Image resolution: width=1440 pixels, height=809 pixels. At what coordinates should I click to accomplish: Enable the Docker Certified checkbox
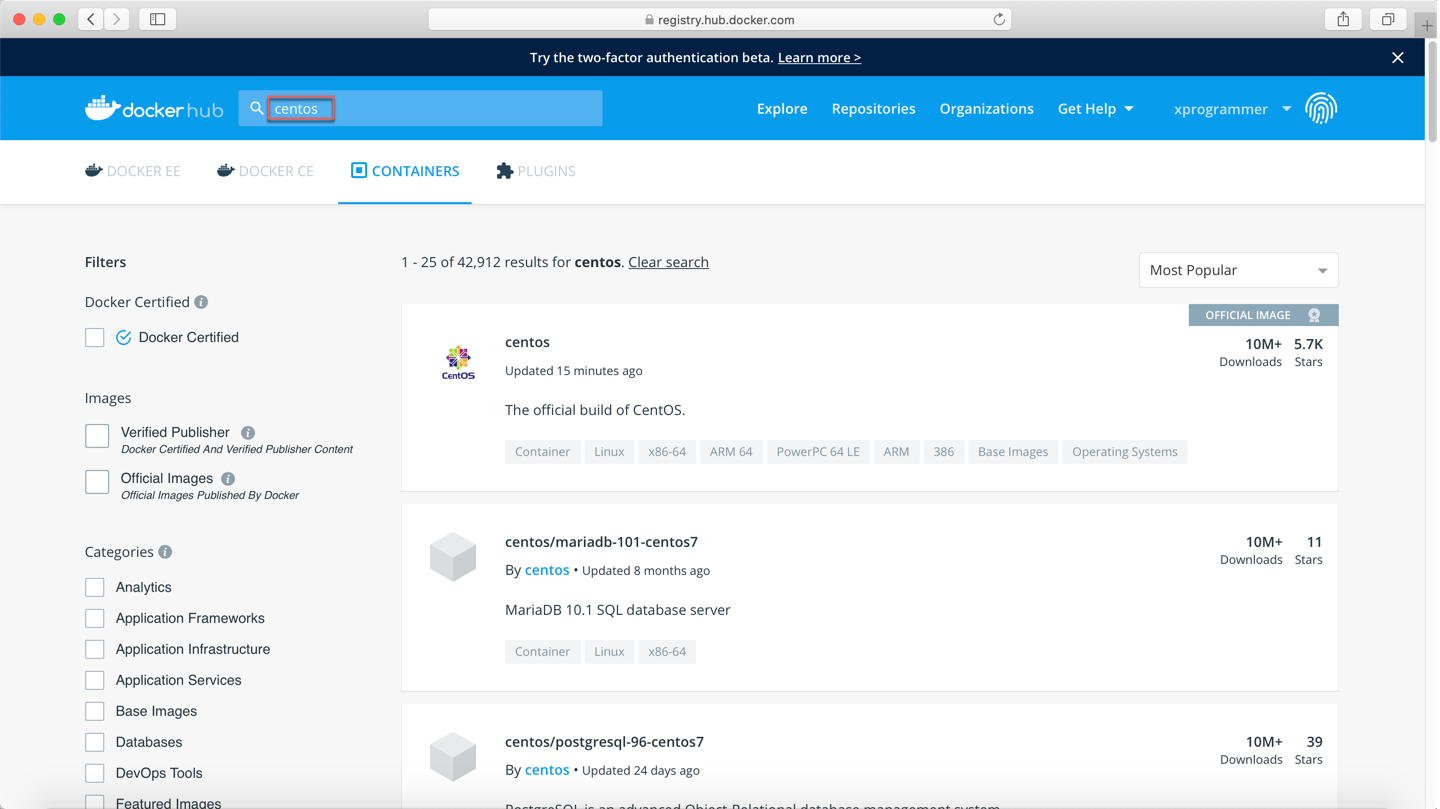pyautogui.click(x=95, y=338)
